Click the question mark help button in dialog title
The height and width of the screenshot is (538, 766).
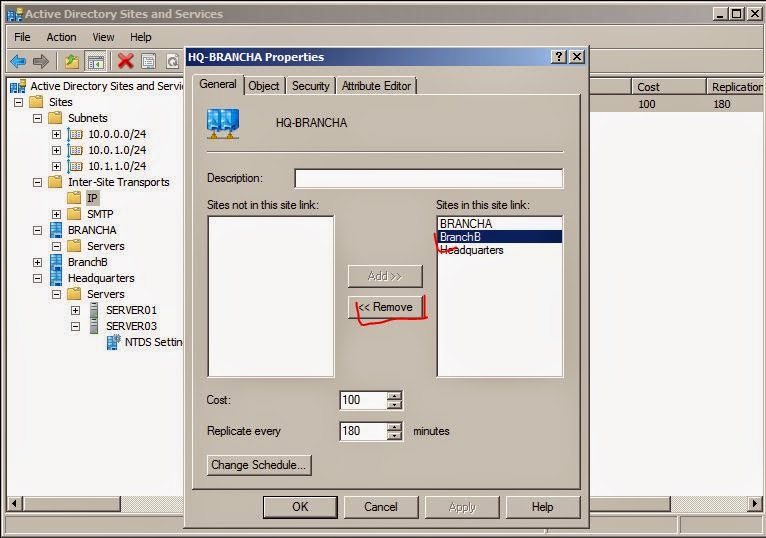(558, 57)
